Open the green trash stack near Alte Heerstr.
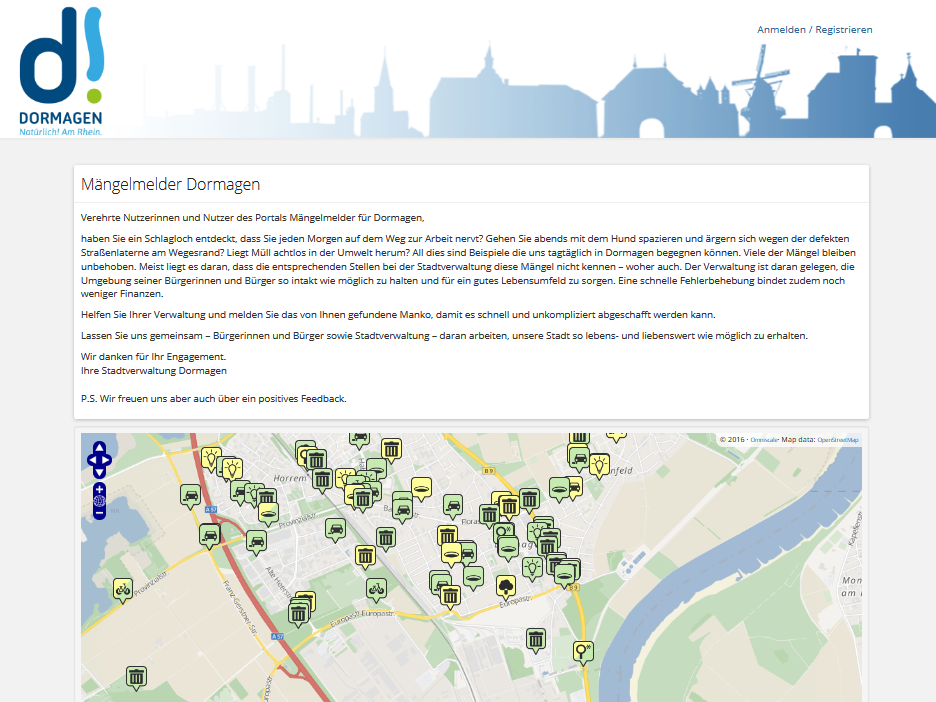The height and width of the screenshot is (702, 936). [x=298, y=612]
